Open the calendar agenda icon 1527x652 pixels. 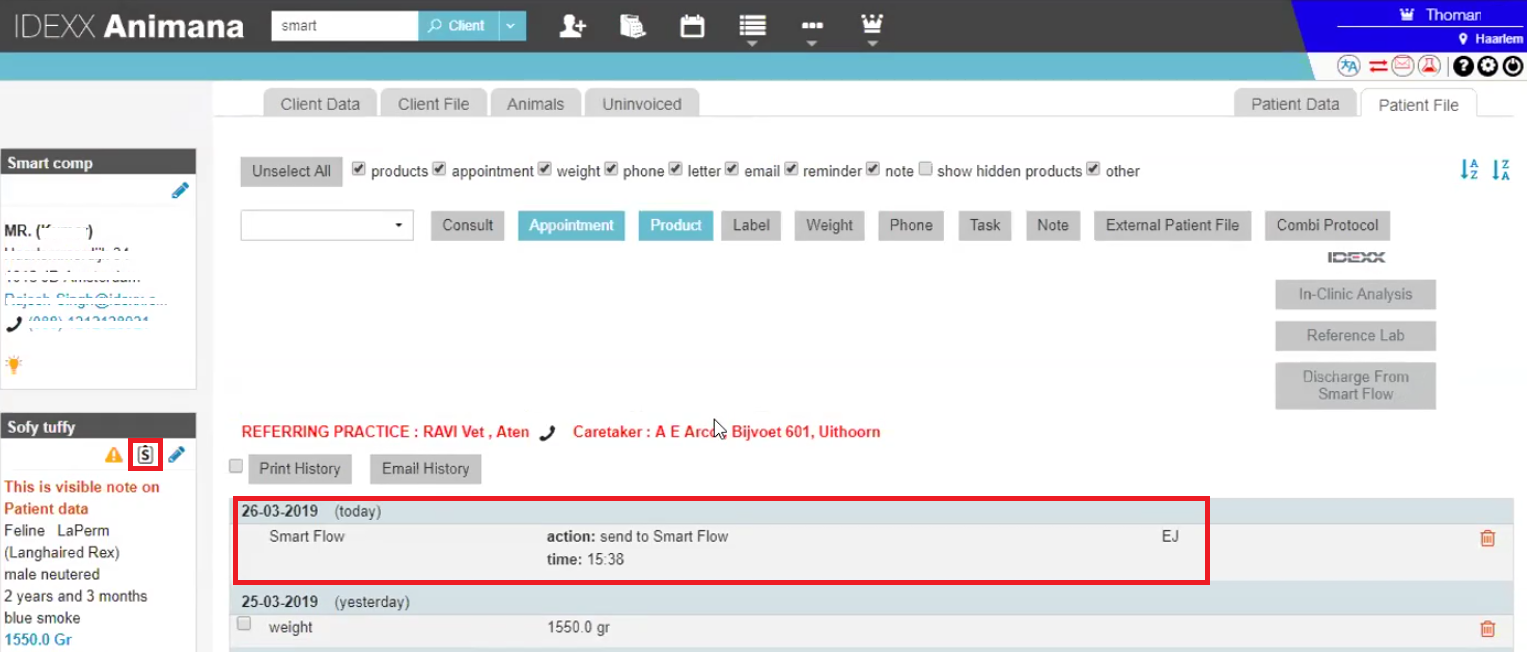tap(692, 26)
